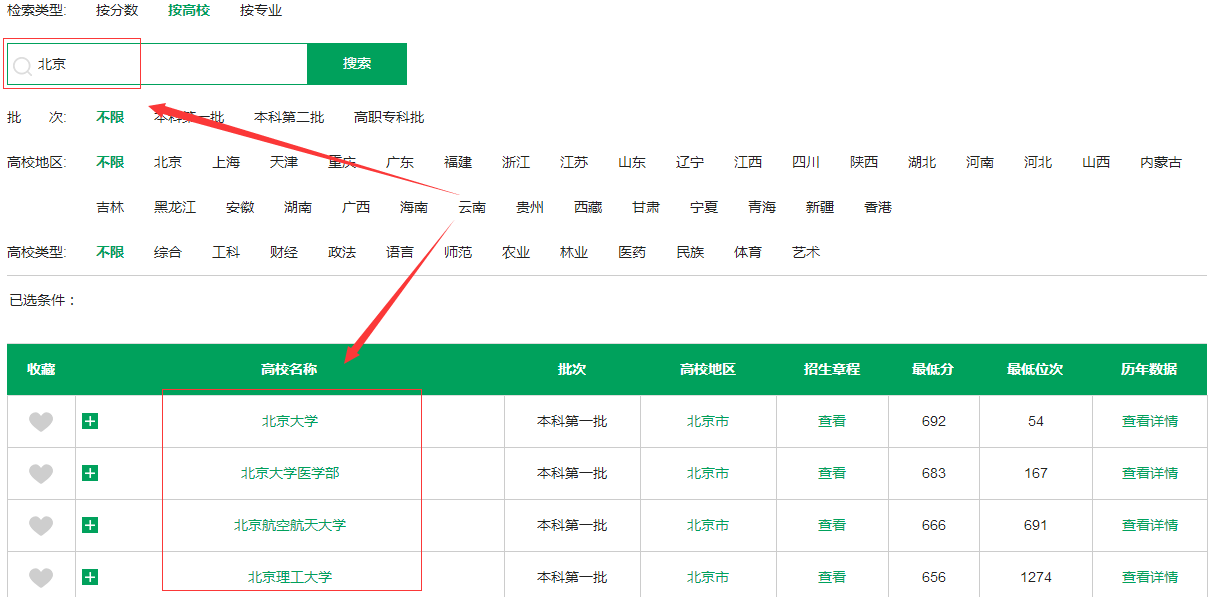The width and height of the screenshot is (1220, 597).
Task: View 招生章程 查看 for 北京理工大学
Action: coord(832,577)
